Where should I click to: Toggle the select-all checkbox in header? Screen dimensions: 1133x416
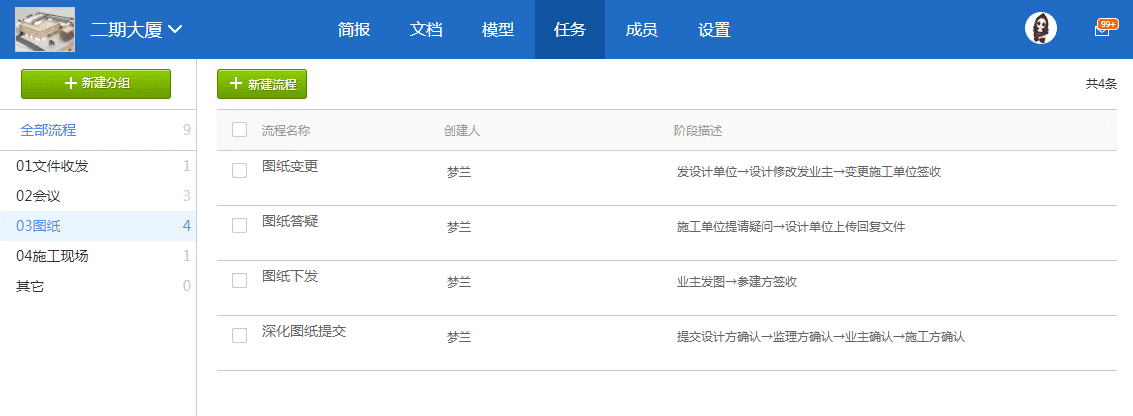coord(239,130)
